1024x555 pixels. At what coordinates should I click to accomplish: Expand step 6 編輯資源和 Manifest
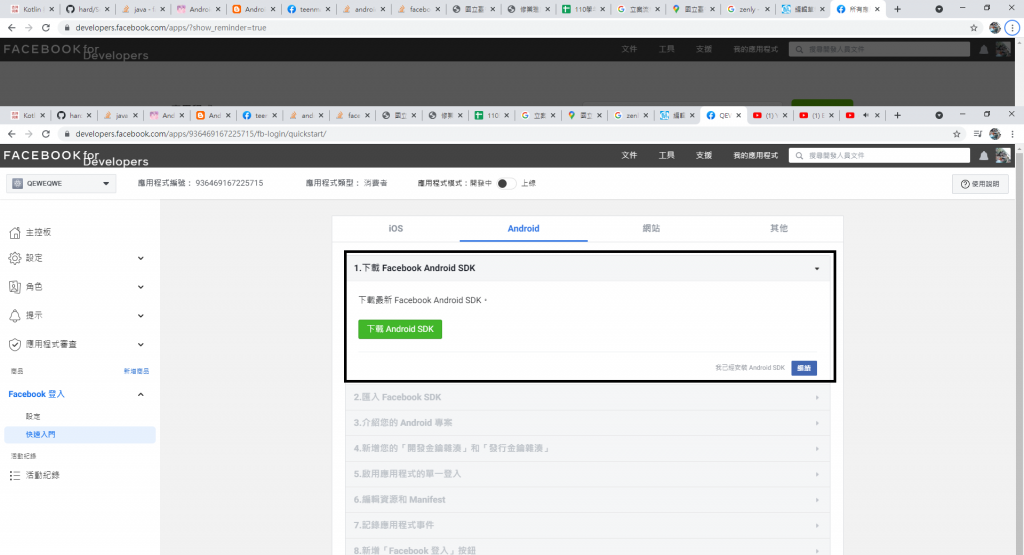pyautogui.click(x=588, y=500)
